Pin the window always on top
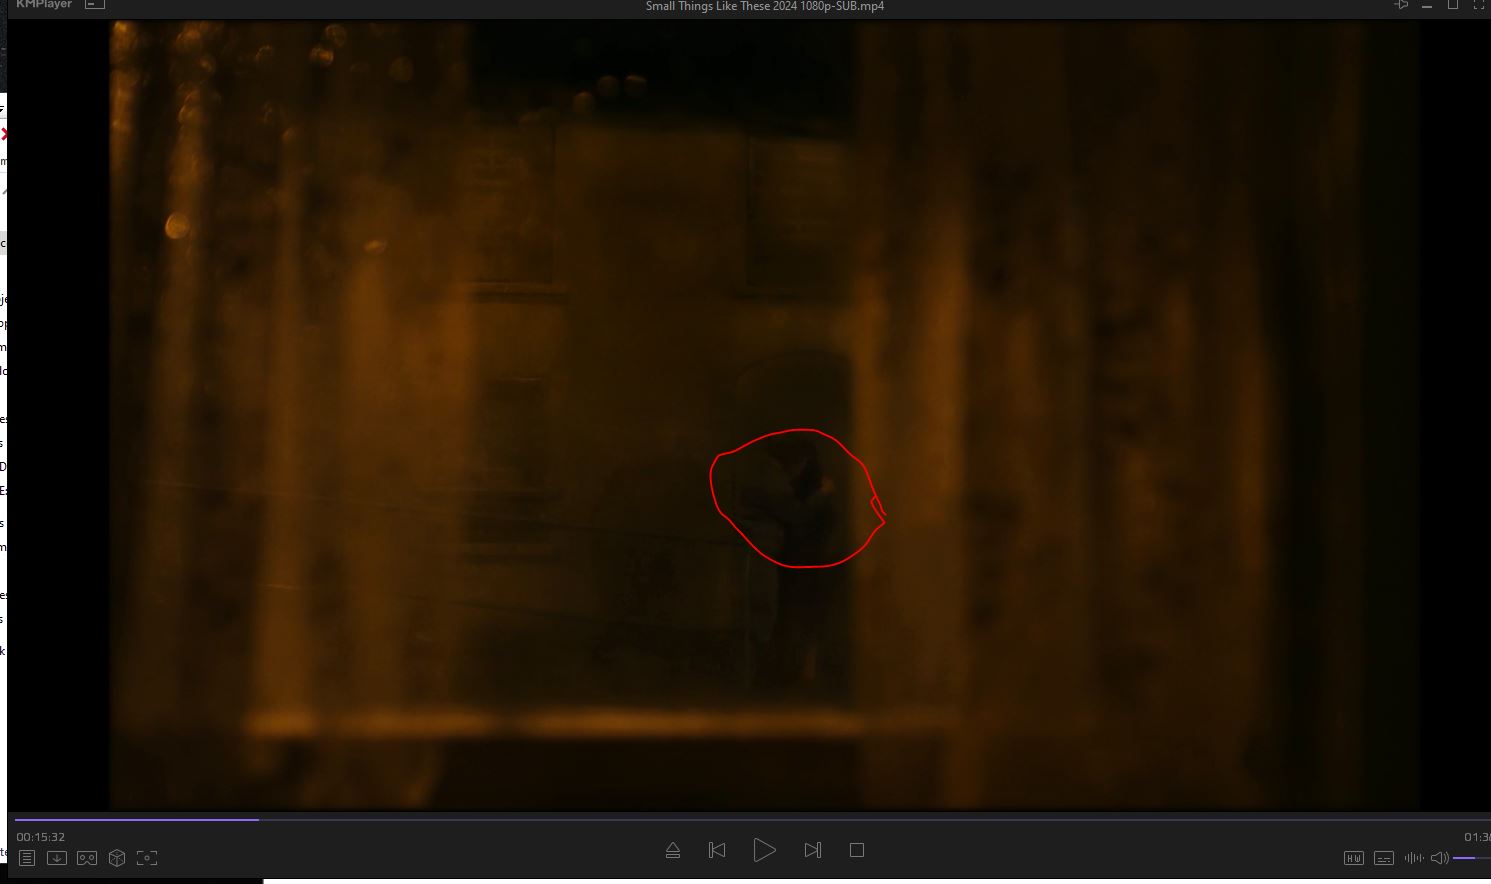 coord(1401,5)
